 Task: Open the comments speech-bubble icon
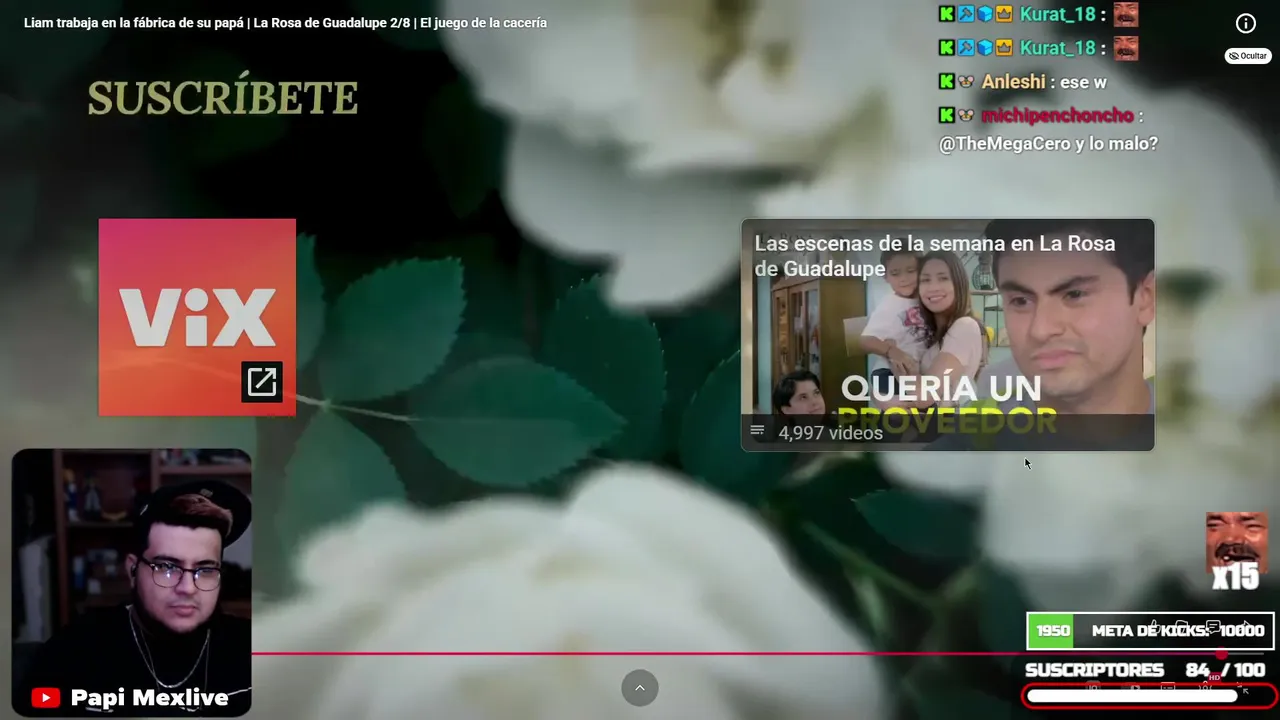1213,629
